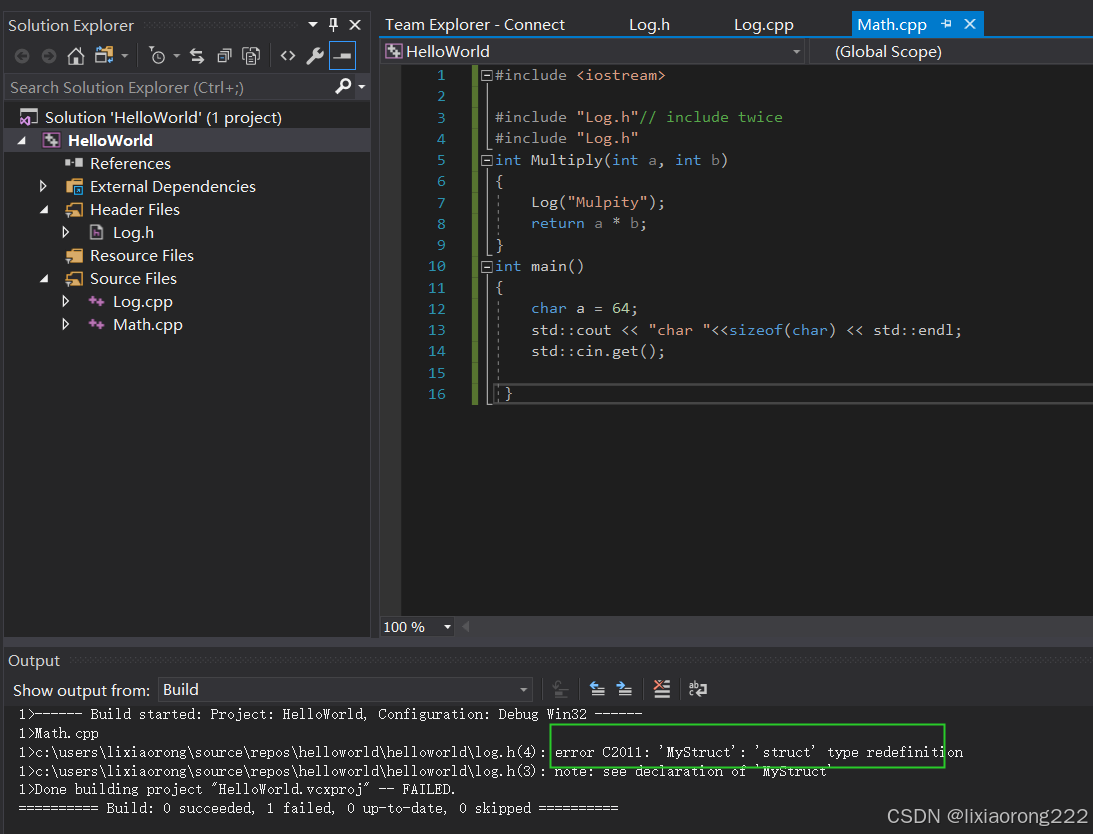
Task: Select the Sync with Active Document icon
Action: point(196,55)
